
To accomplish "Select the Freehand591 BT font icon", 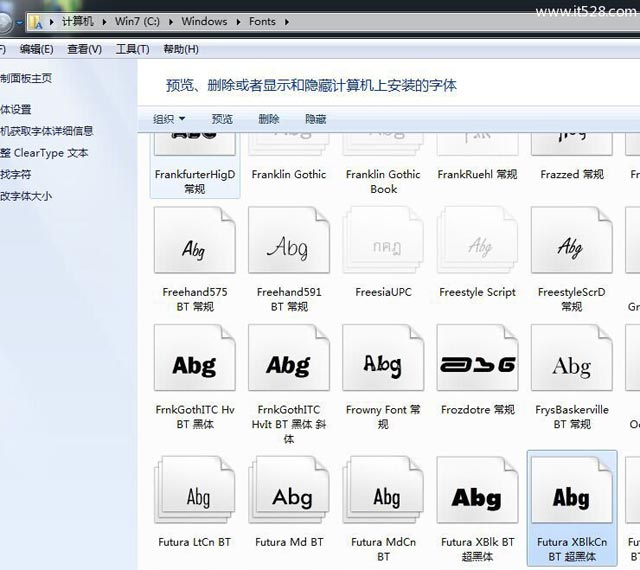I will tap(289, 240).
